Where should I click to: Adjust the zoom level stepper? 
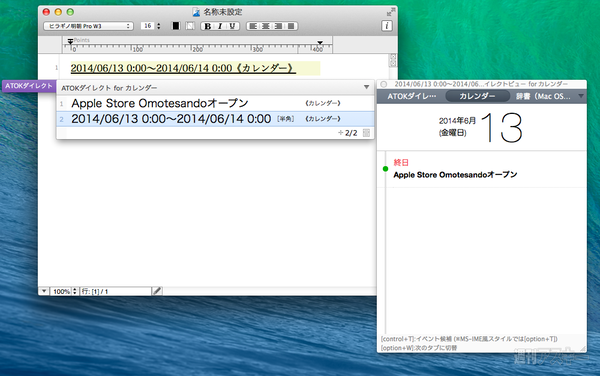(x=75, y=291)
